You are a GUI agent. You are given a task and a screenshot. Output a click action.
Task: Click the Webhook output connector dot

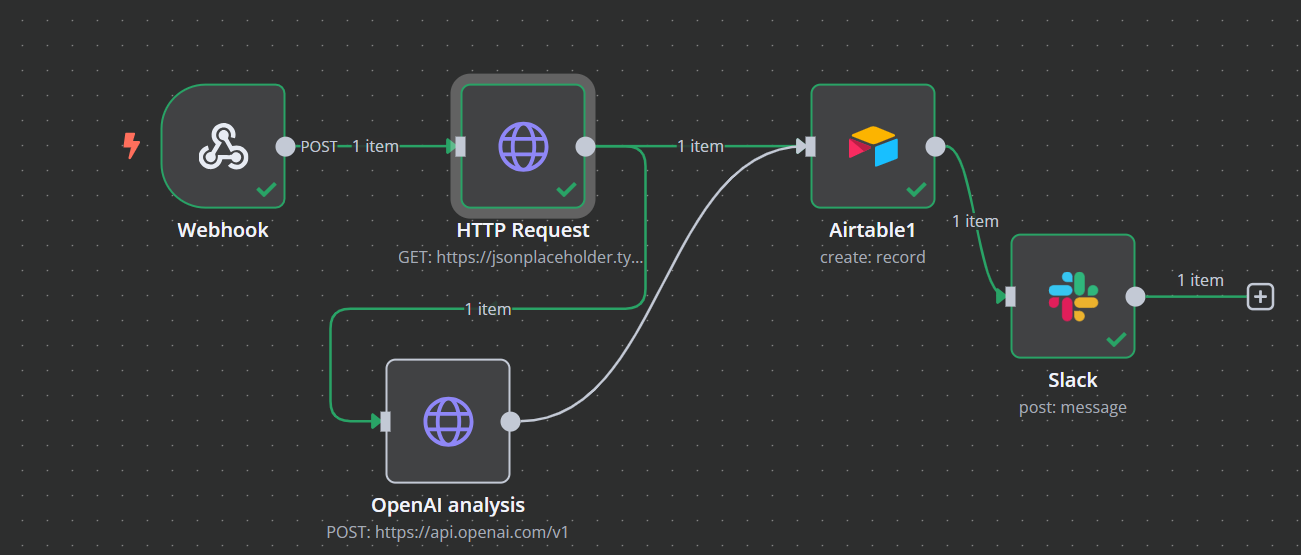[285, 147]
